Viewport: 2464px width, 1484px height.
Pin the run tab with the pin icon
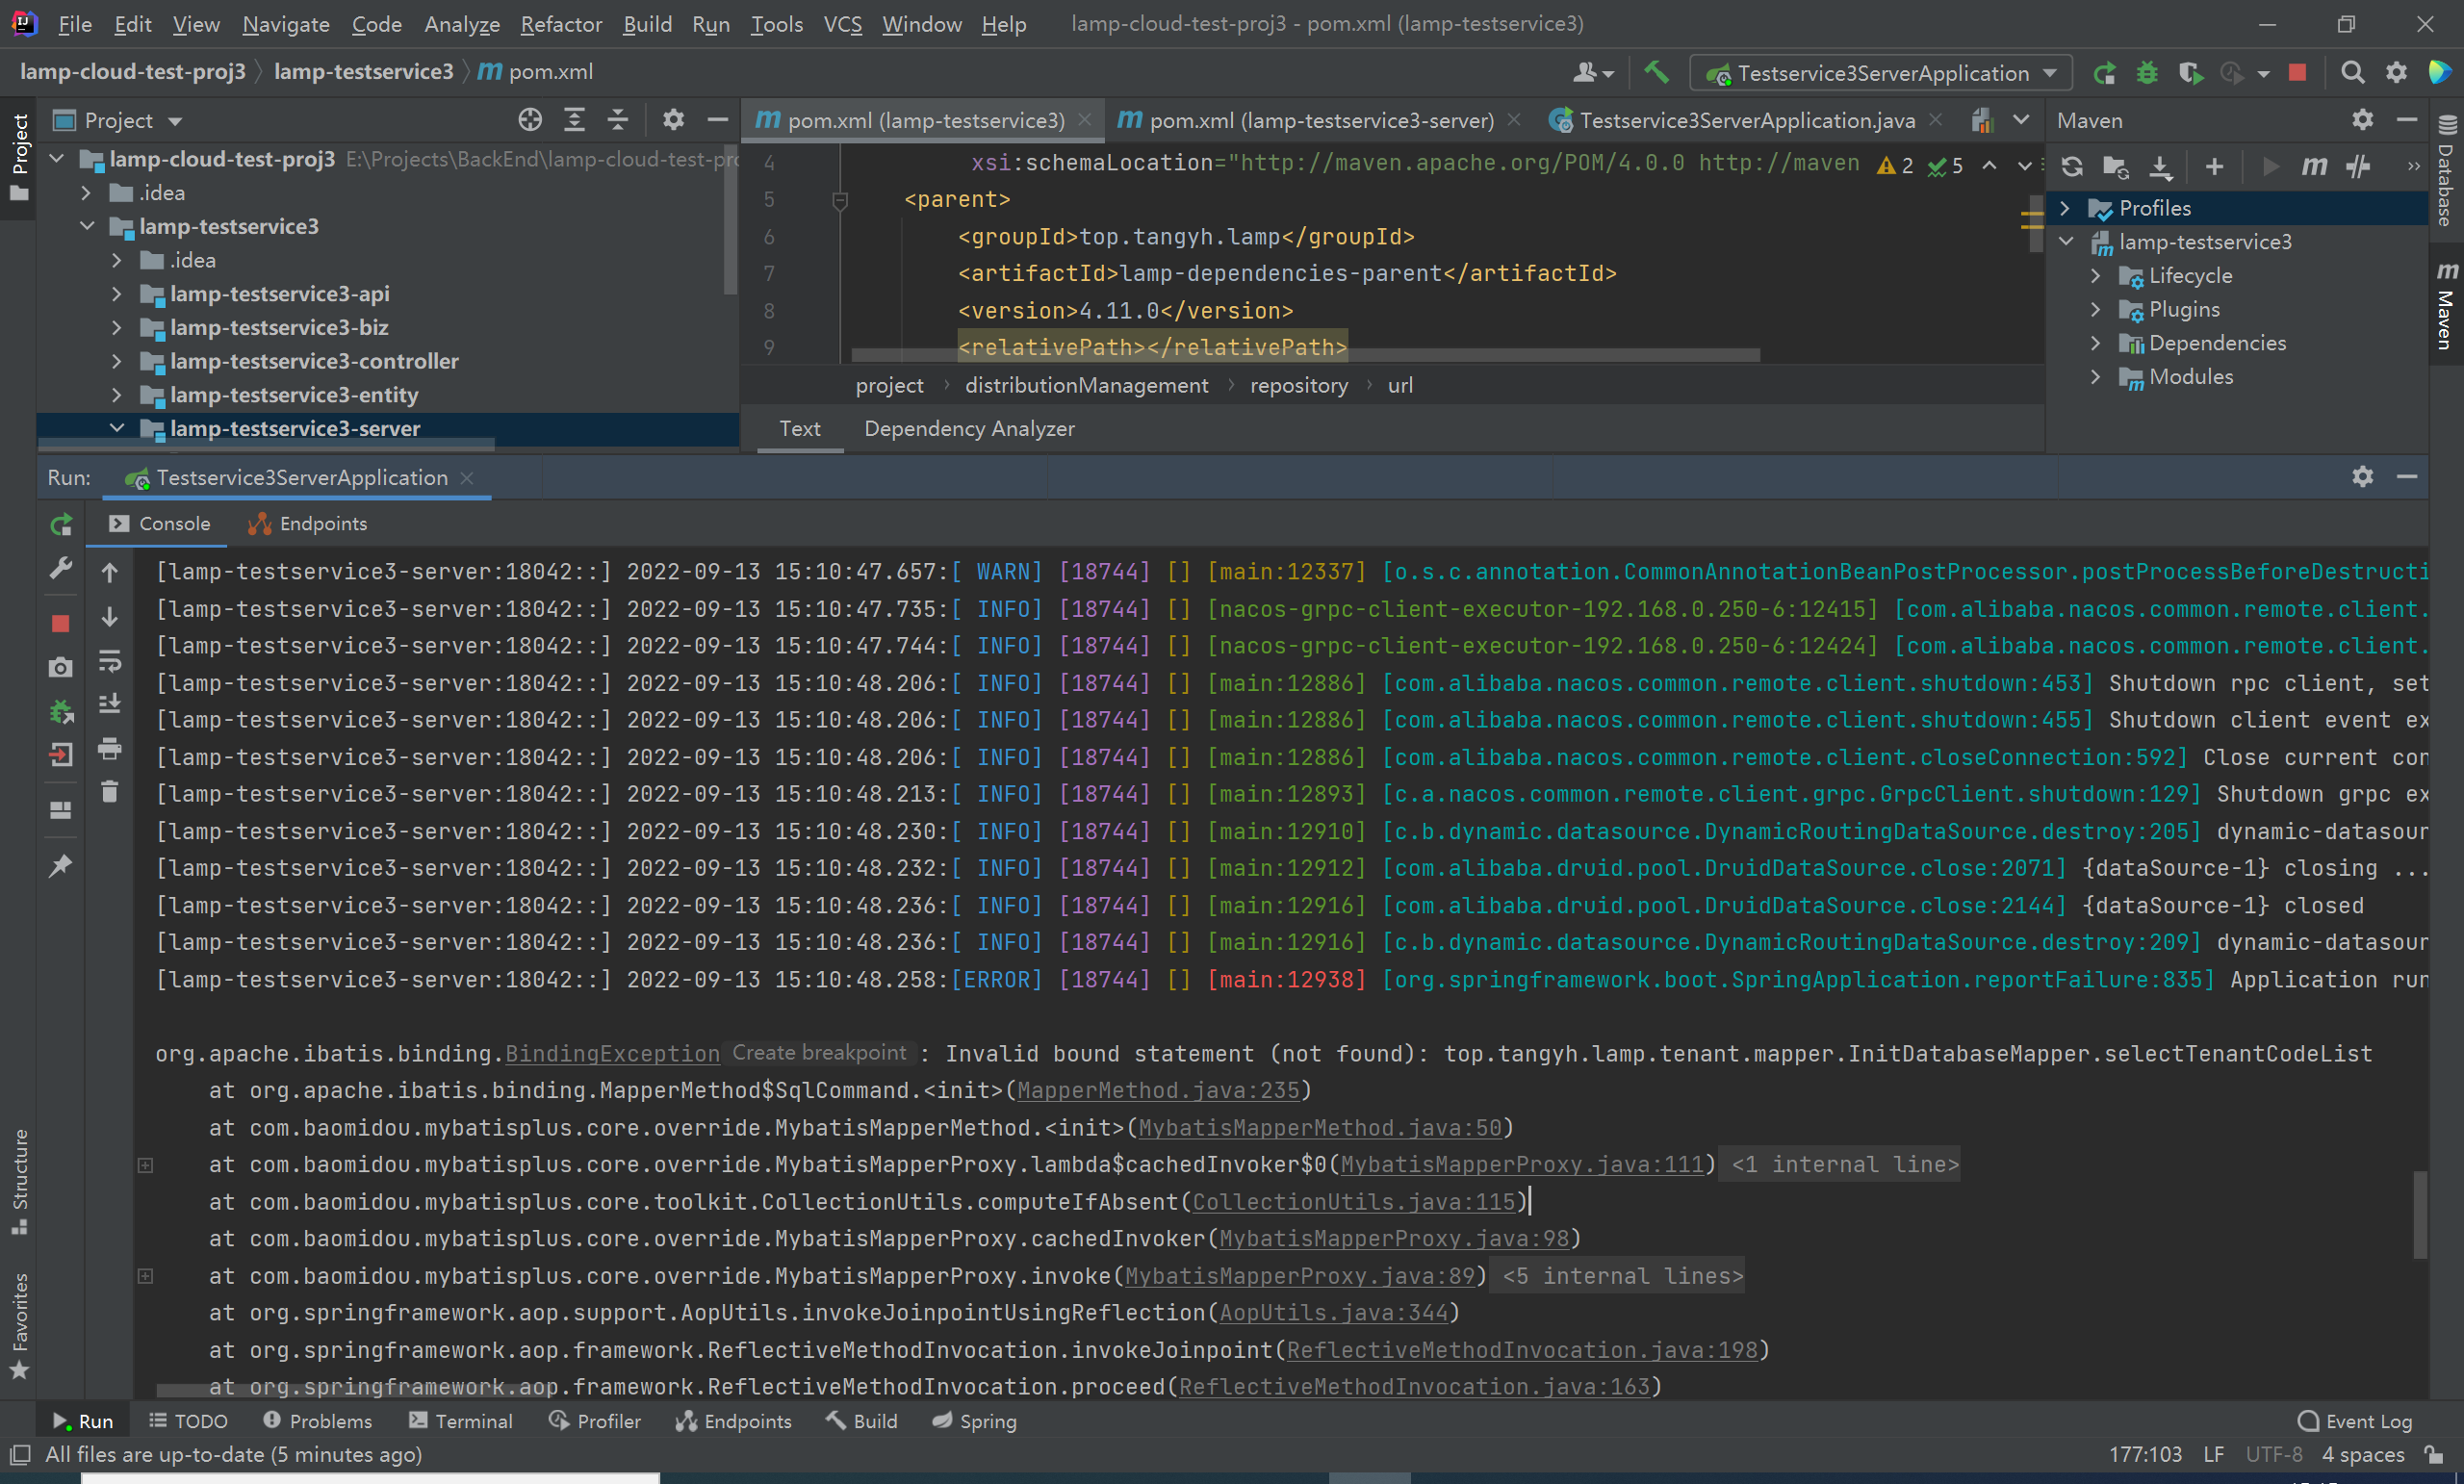click(60, 866)
